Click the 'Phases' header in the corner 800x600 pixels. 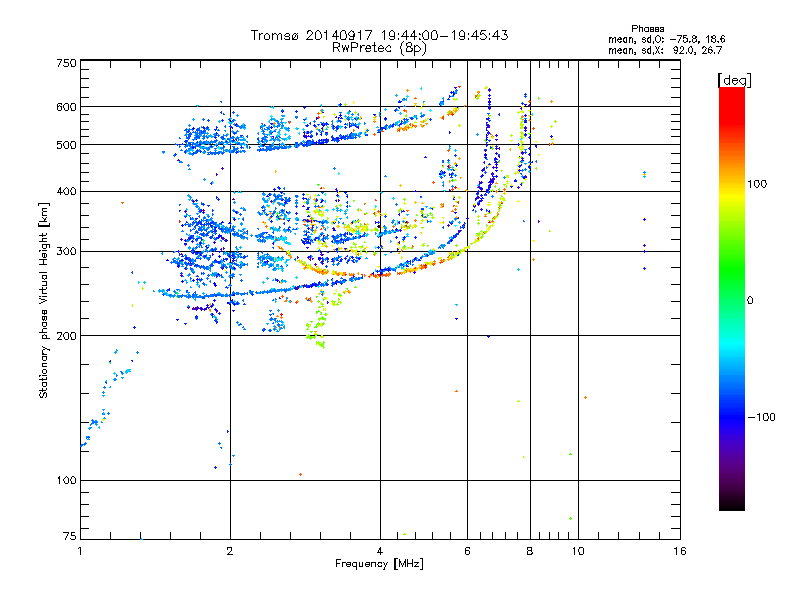pos(647,29)
